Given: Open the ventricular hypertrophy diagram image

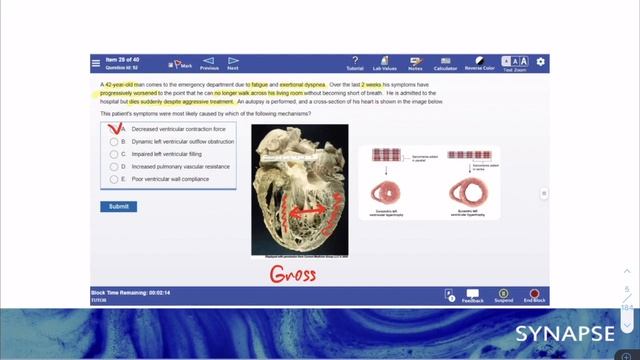Looking at the screenshot, I should (429, 183).
